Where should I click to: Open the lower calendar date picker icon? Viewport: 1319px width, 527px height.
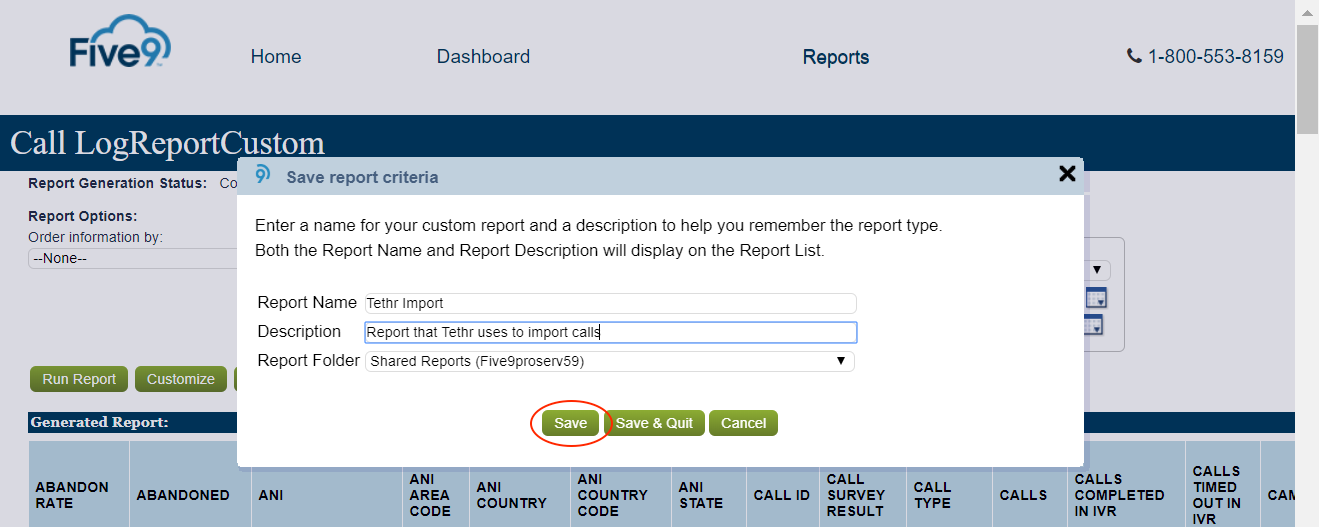[1093, 325]
